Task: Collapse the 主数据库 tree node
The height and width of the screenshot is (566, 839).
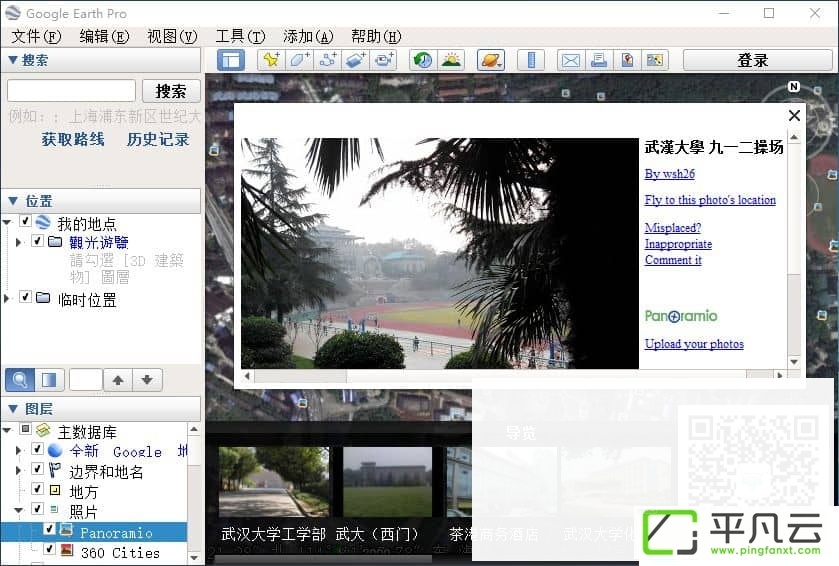Action: tap(7, 430)
